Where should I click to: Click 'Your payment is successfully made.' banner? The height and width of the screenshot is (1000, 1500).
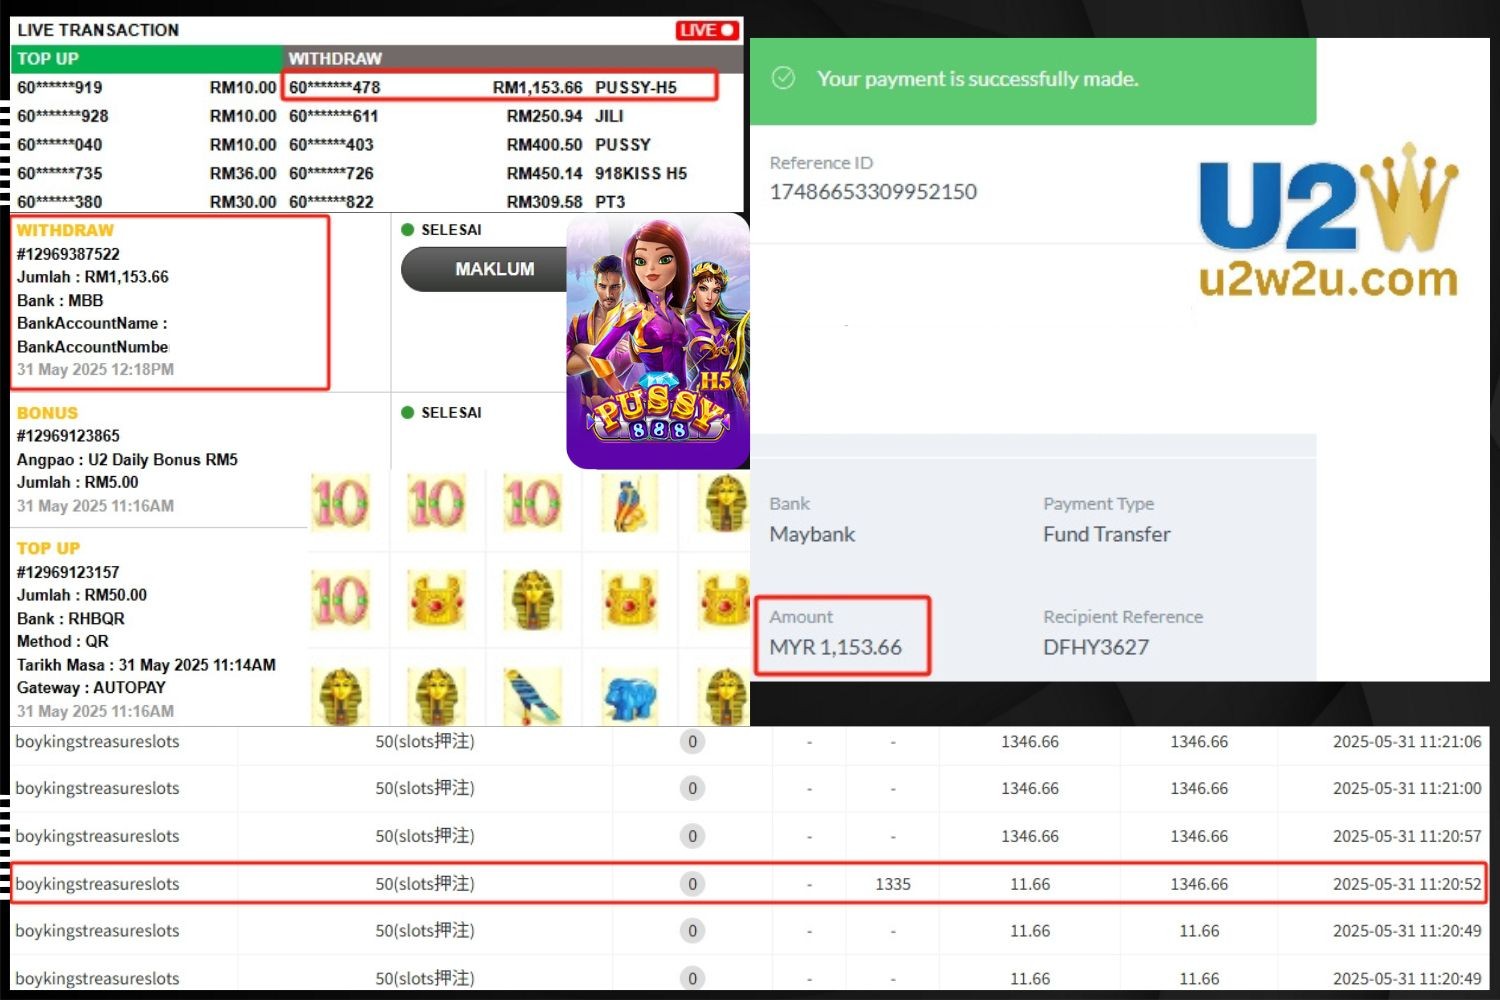coord(1033,81)
